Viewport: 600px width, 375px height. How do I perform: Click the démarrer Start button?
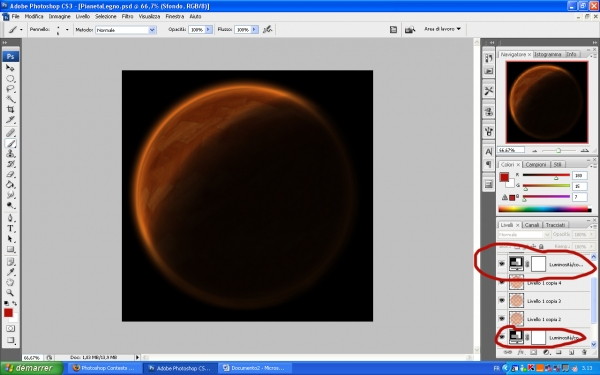point(31,368)
